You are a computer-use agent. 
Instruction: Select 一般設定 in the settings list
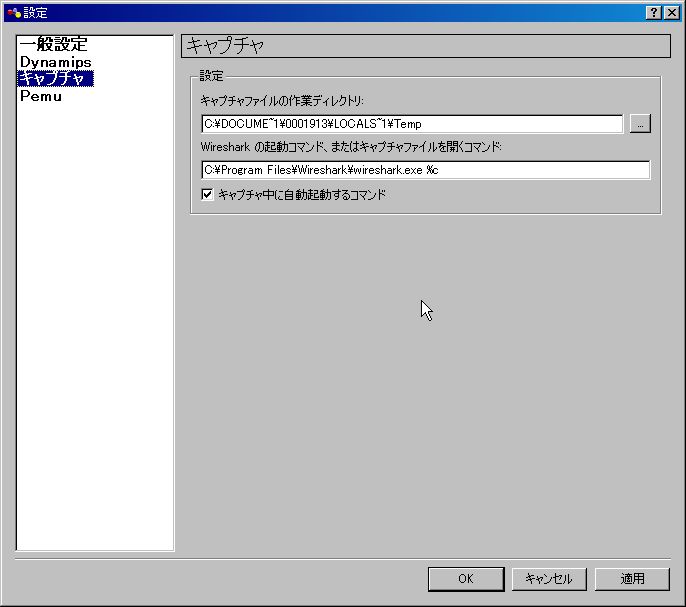click(x=53, y=45)
